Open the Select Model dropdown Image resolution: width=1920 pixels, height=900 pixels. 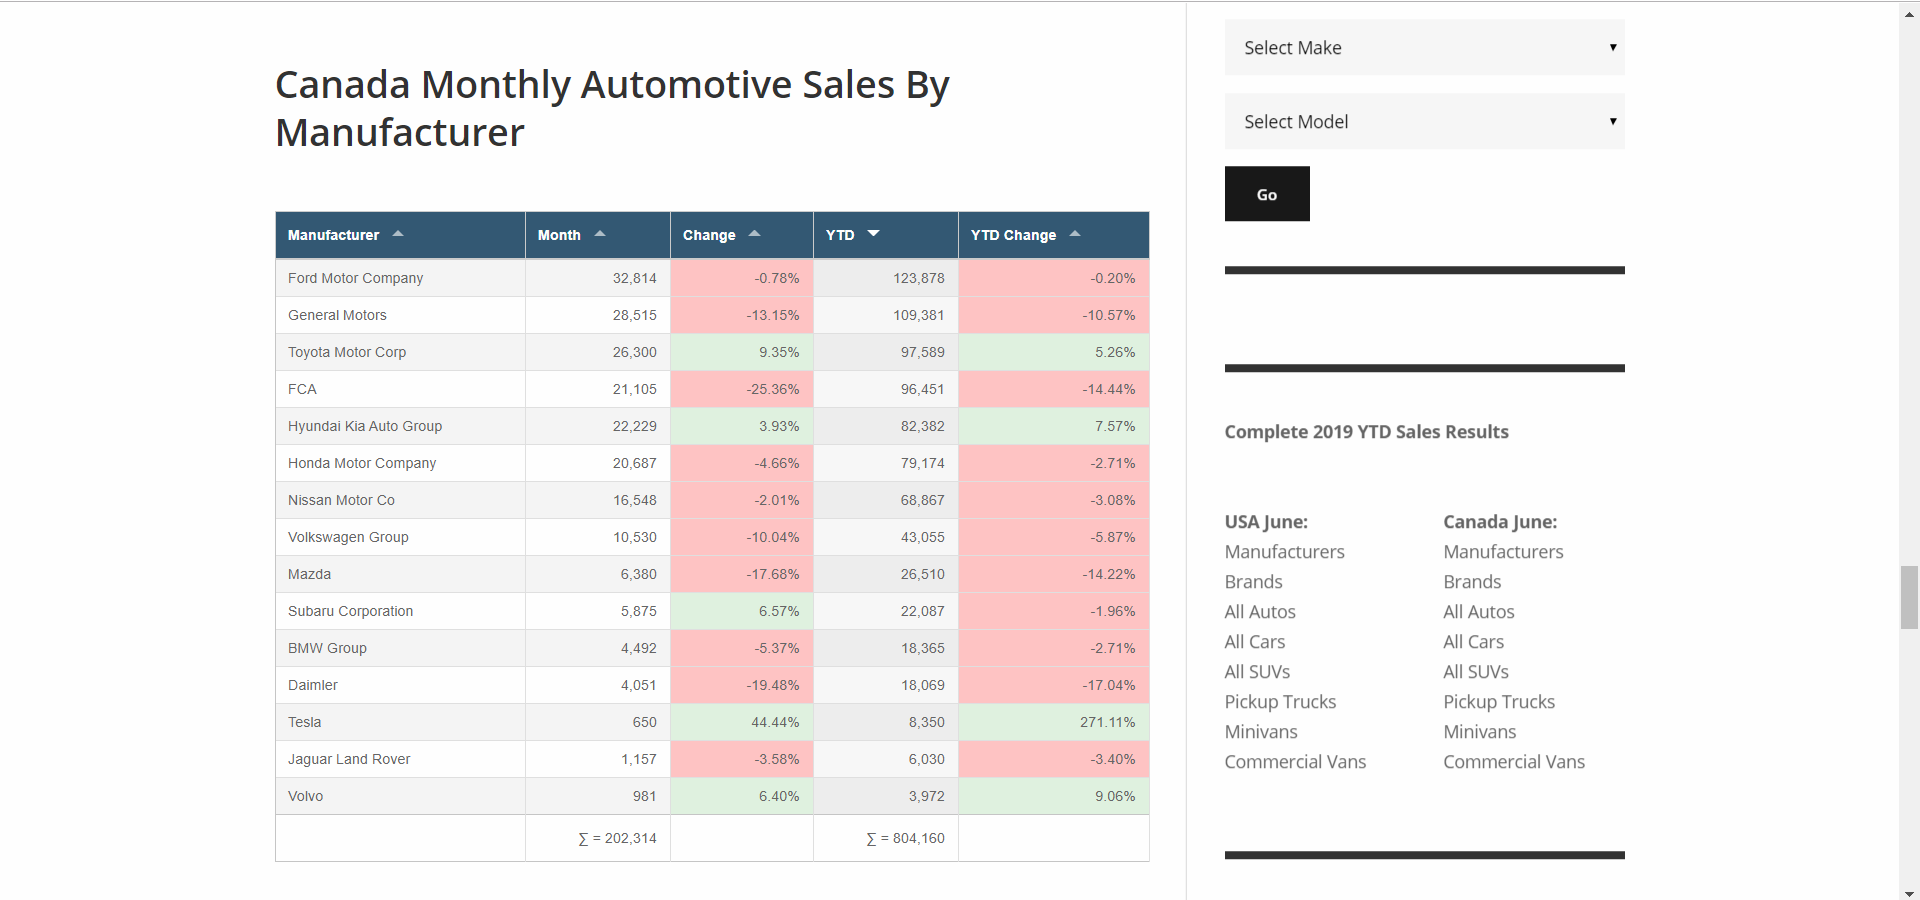click(1425, 121)
